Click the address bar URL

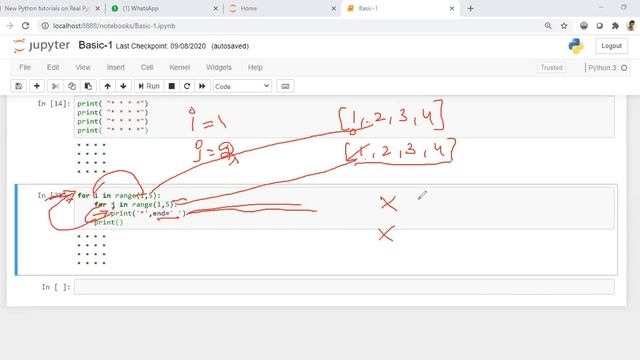point(114,26)
